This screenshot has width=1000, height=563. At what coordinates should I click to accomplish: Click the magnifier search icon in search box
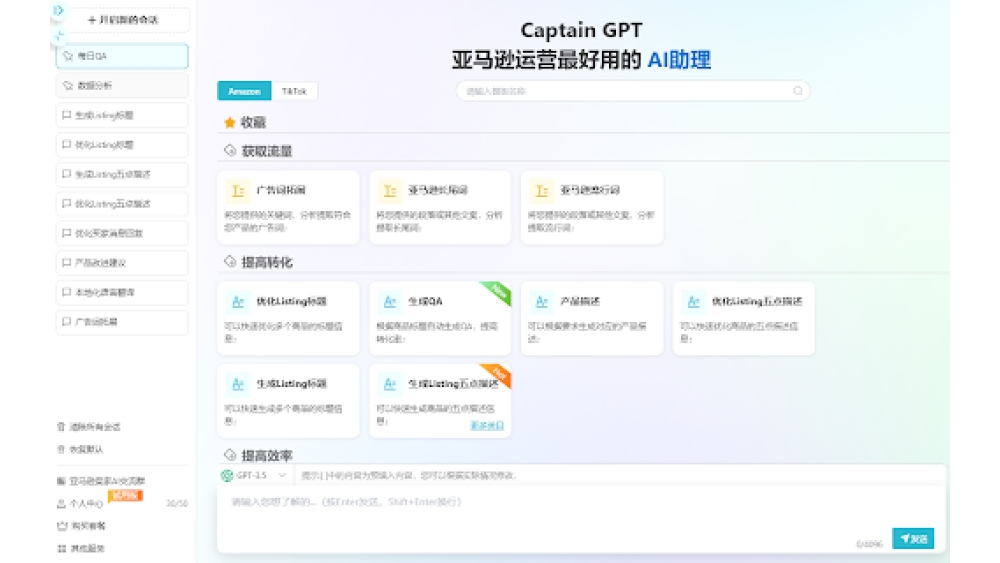pos(798,91)
